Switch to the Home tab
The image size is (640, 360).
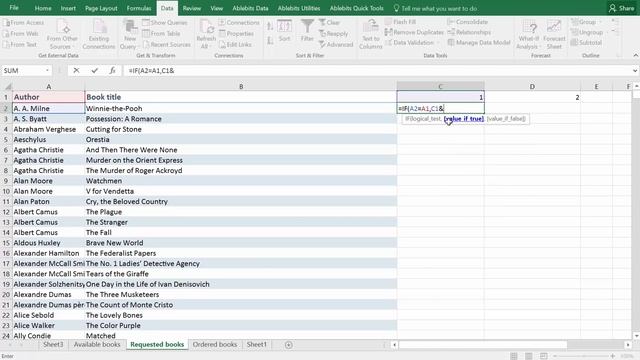pos(43,8)
